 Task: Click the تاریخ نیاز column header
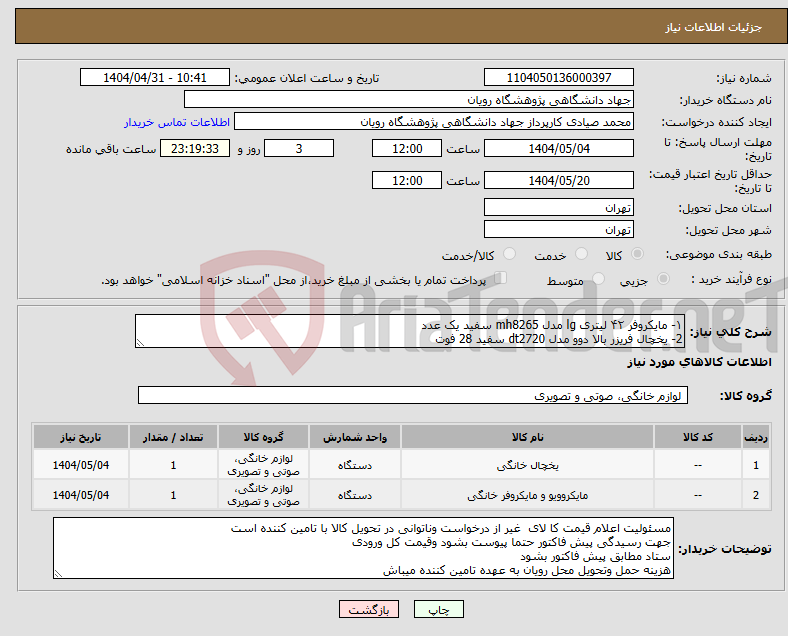coord(80,437)
